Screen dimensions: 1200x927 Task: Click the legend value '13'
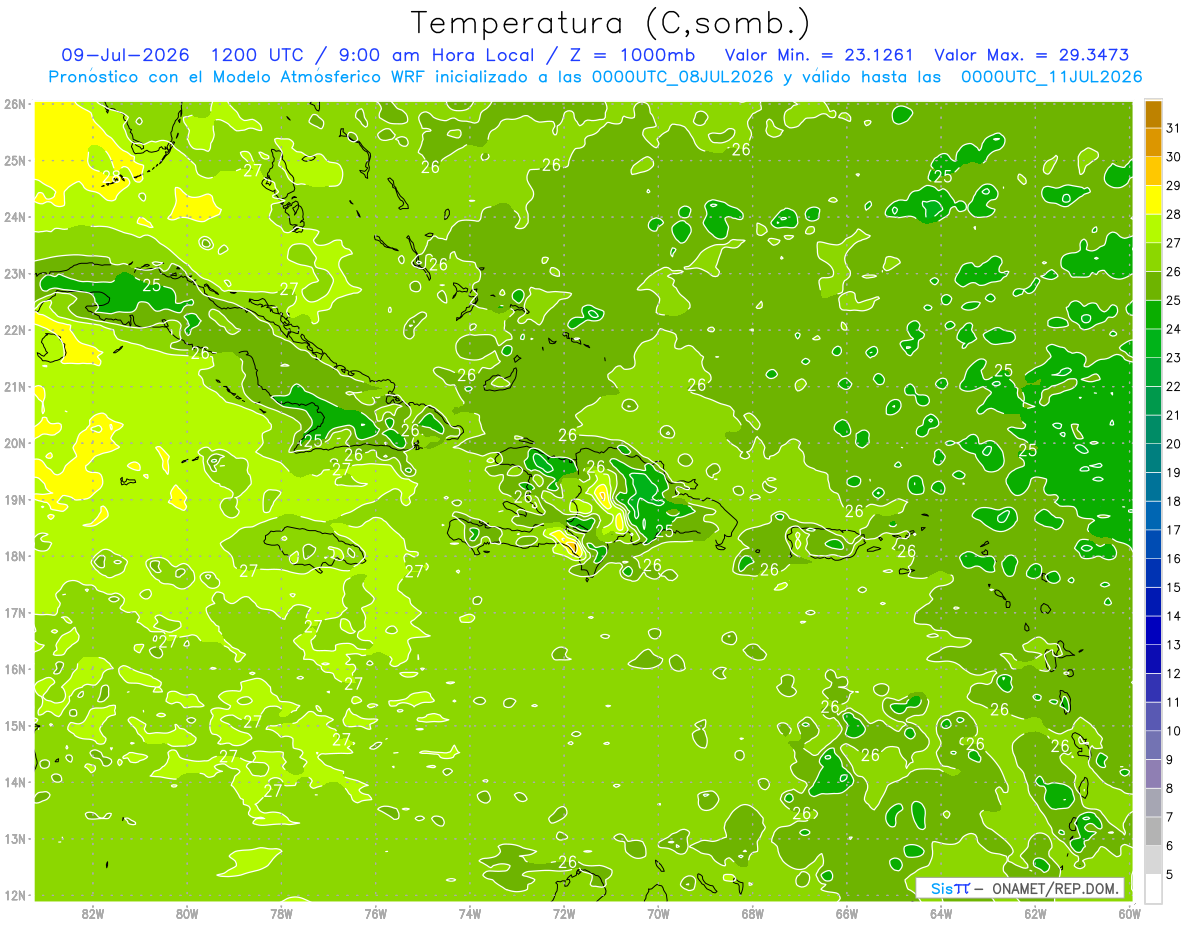click(x=1174, y=645)
